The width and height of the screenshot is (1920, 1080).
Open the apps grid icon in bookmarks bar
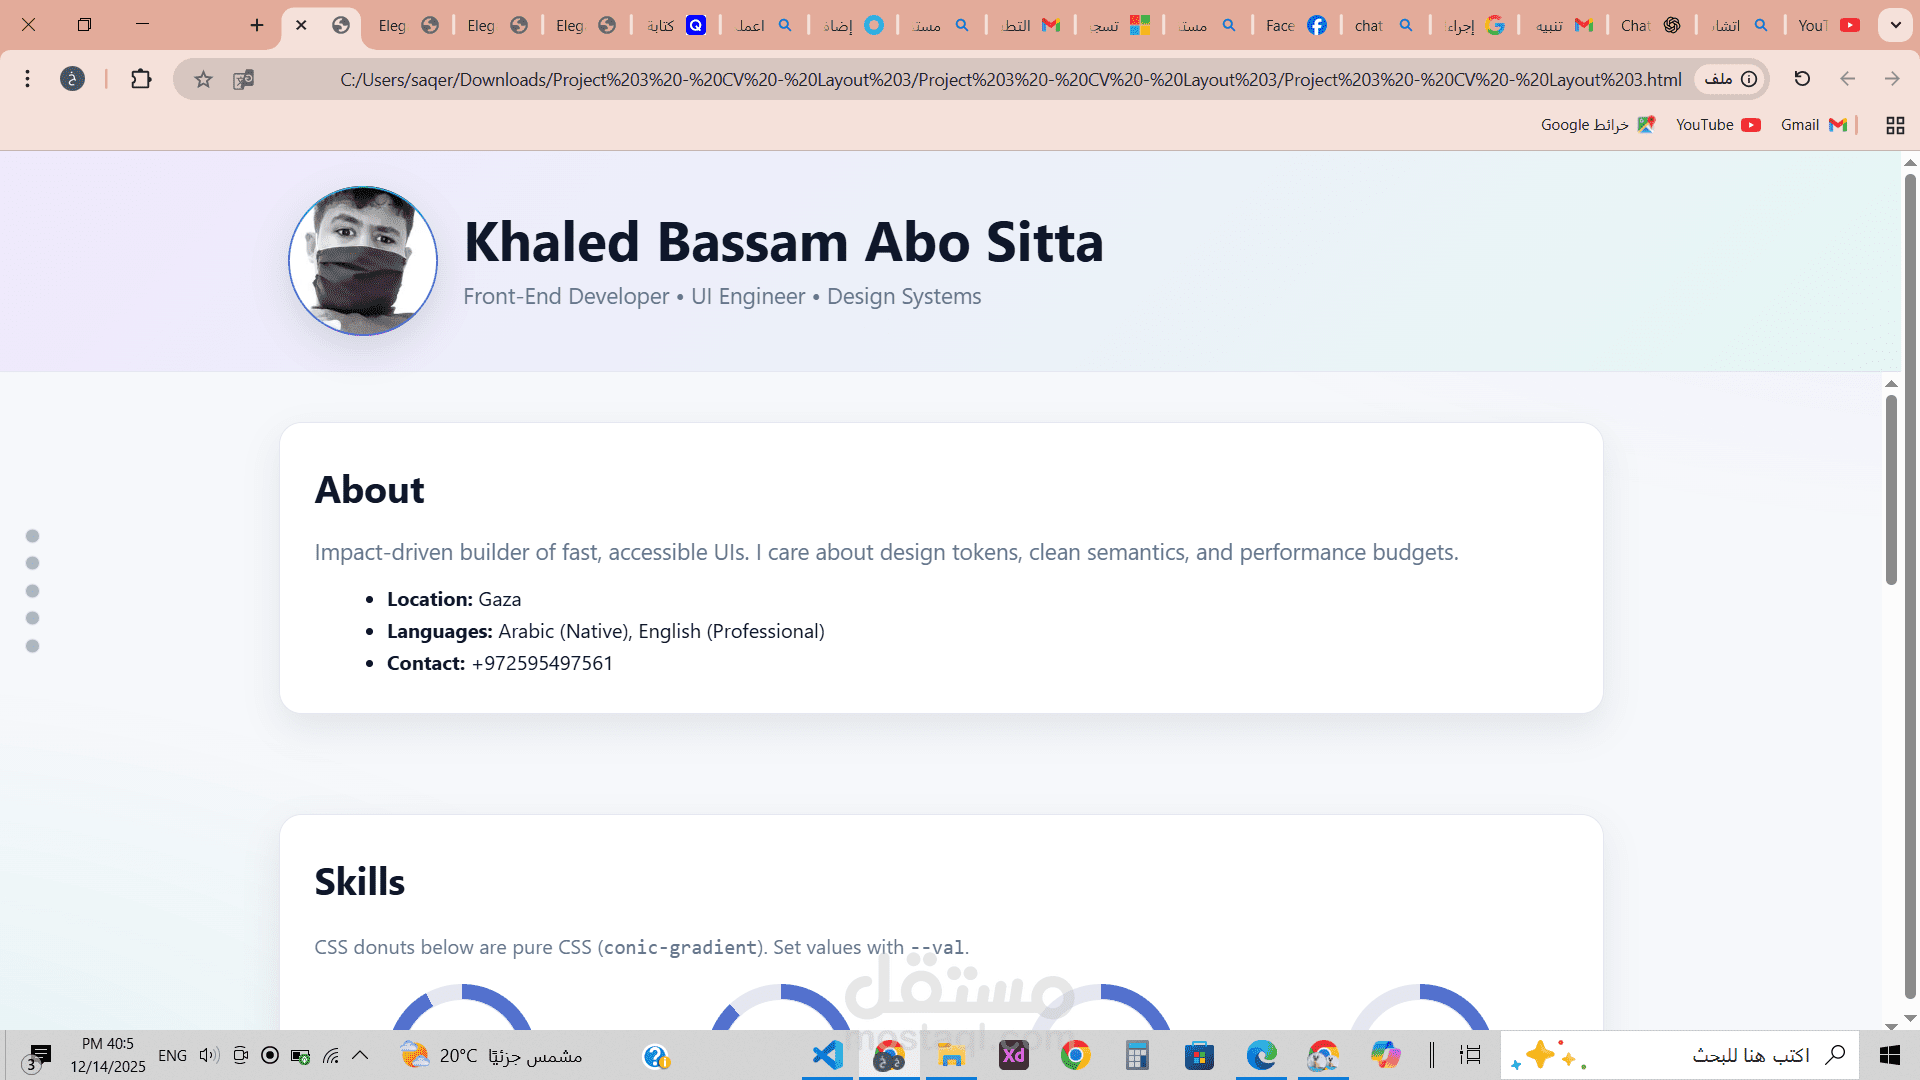1895,125
